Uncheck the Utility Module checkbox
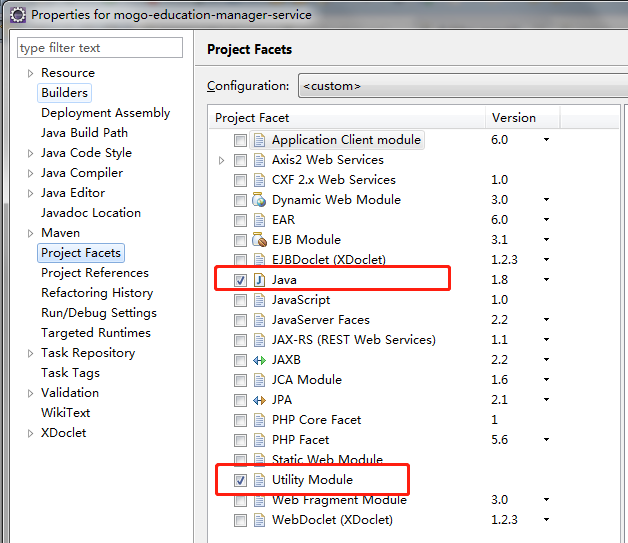This screenshot has height=543, width=628. (x=240, y=480)
